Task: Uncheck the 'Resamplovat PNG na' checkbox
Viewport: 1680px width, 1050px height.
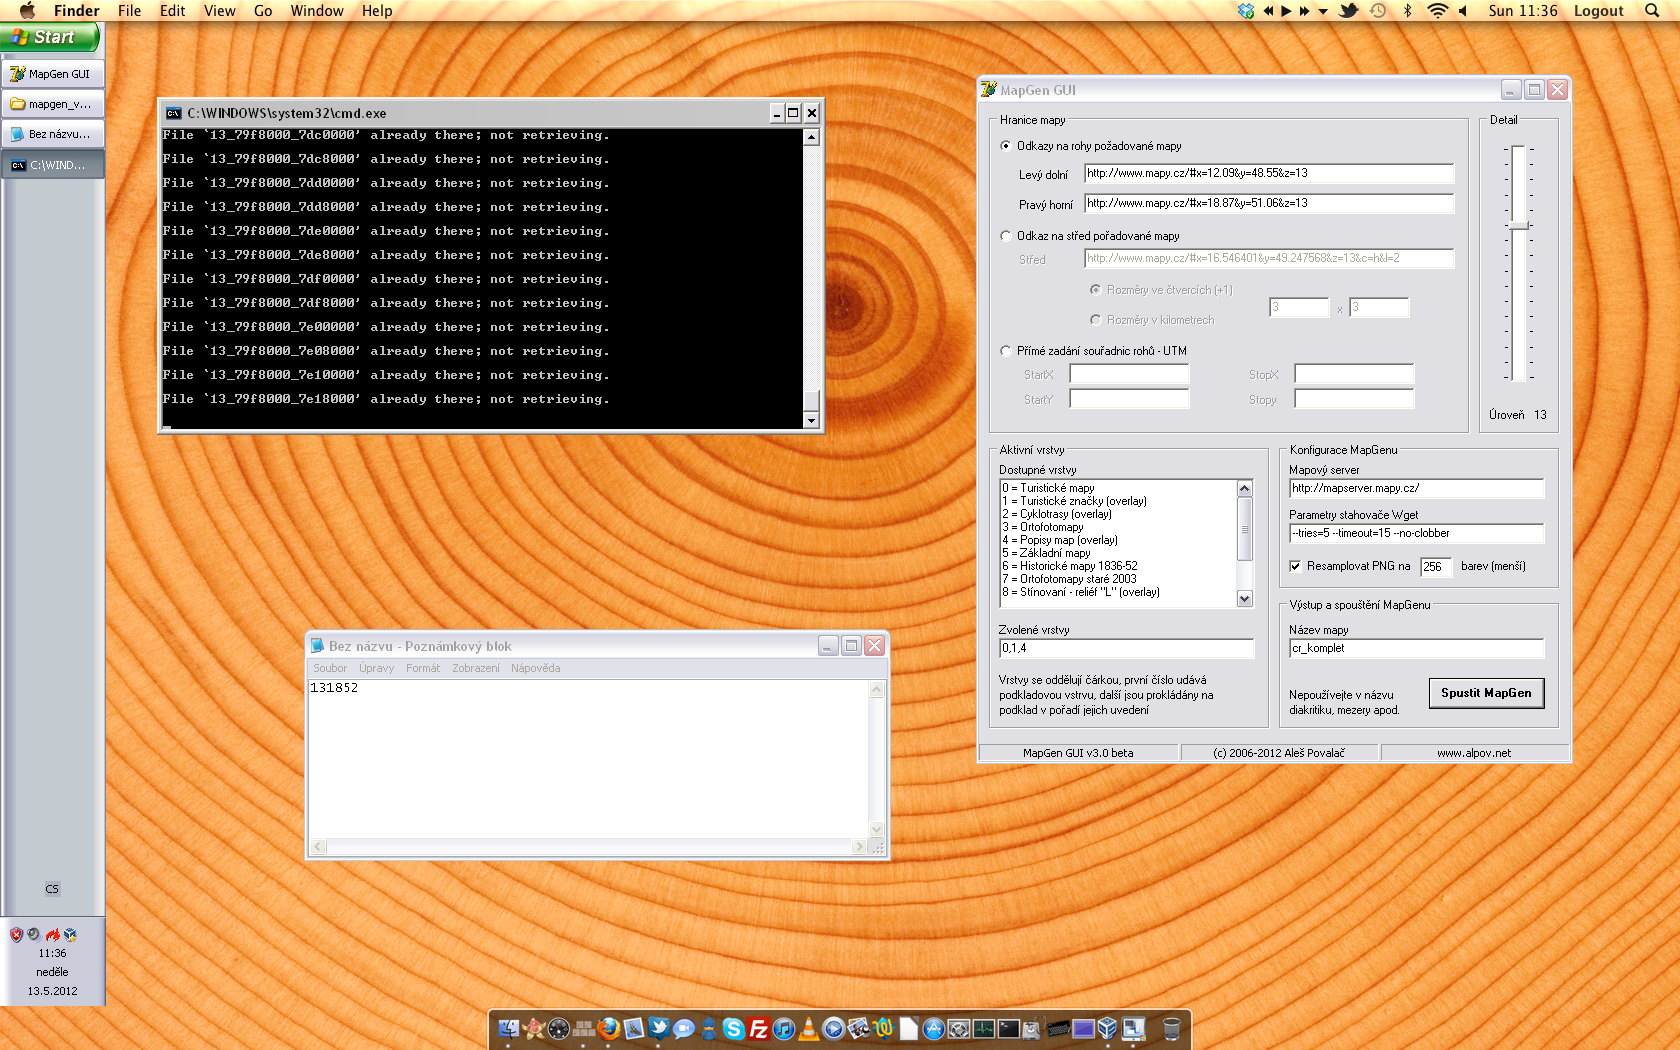Action: (1295, 566)
